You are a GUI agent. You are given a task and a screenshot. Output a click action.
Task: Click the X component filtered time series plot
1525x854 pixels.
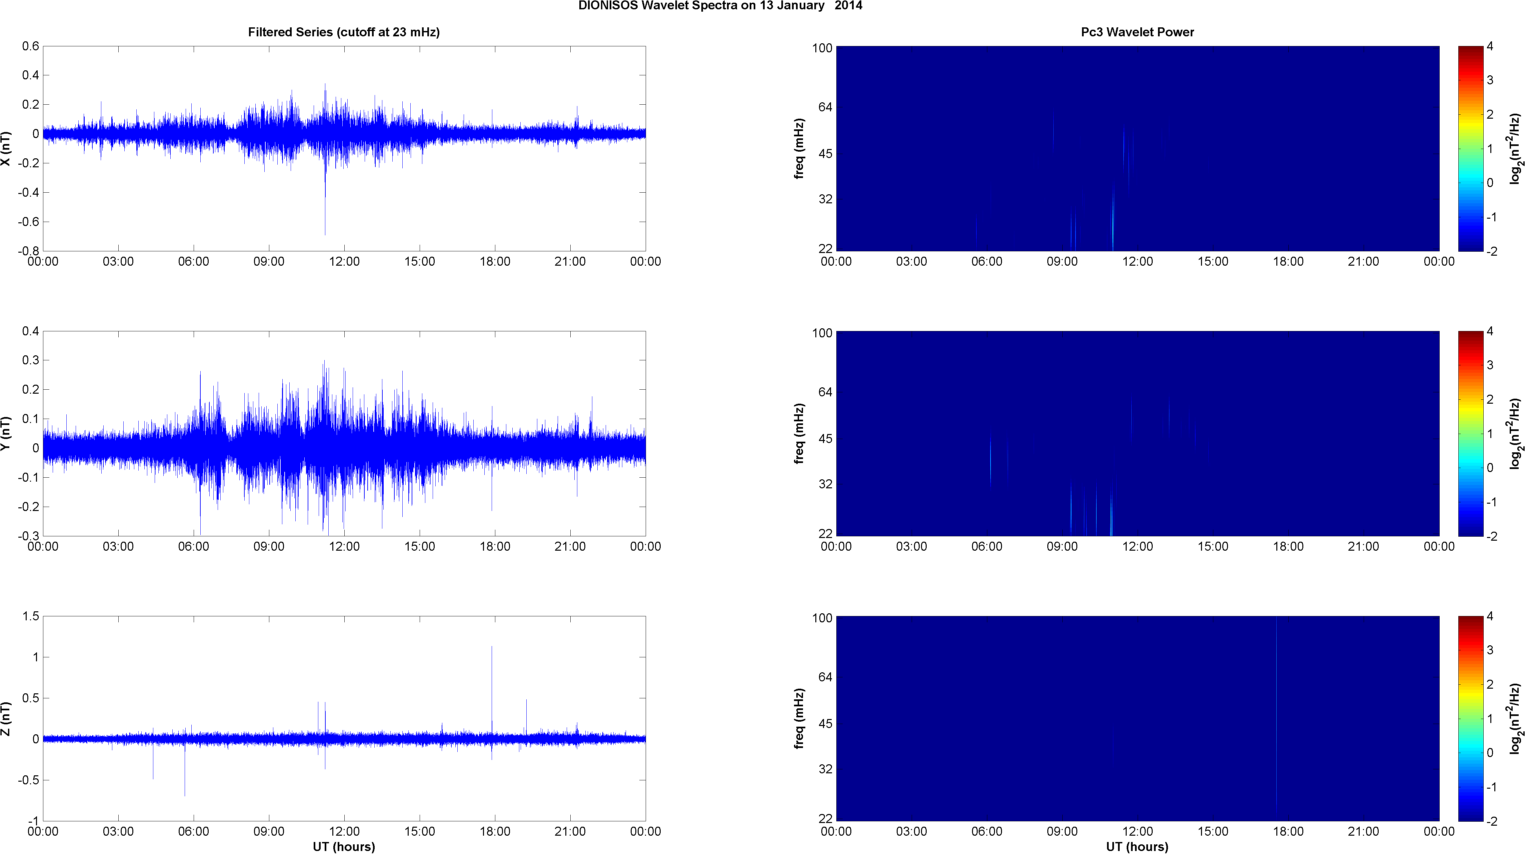[x=344, y=148]
